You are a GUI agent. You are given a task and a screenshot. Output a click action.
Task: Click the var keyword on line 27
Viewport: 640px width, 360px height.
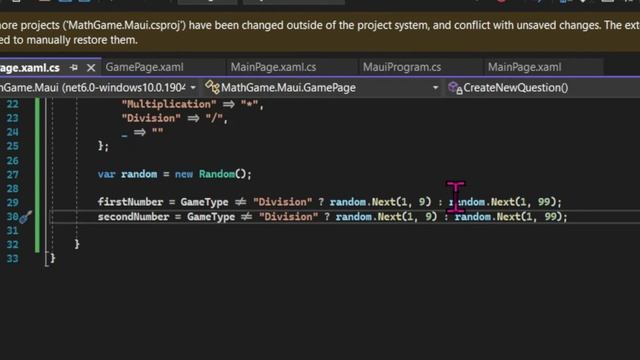click(x=106, y=175)
